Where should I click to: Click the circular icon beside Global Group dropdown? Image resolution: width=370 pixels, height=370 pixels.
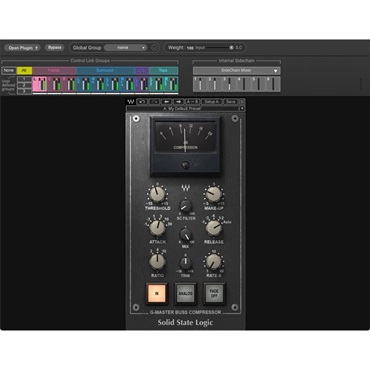tap(154, 48)
